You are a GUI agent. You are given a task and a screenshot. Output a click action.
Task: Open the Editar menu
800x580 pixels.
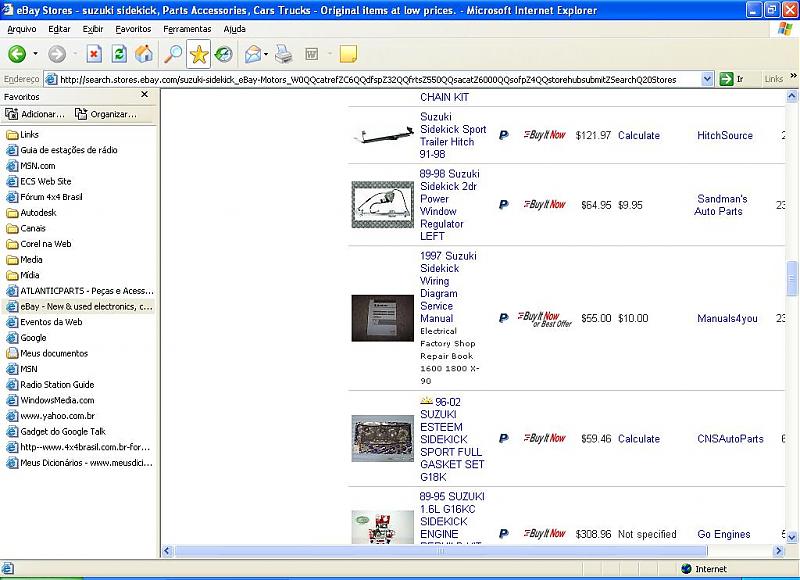click(59, 29)
